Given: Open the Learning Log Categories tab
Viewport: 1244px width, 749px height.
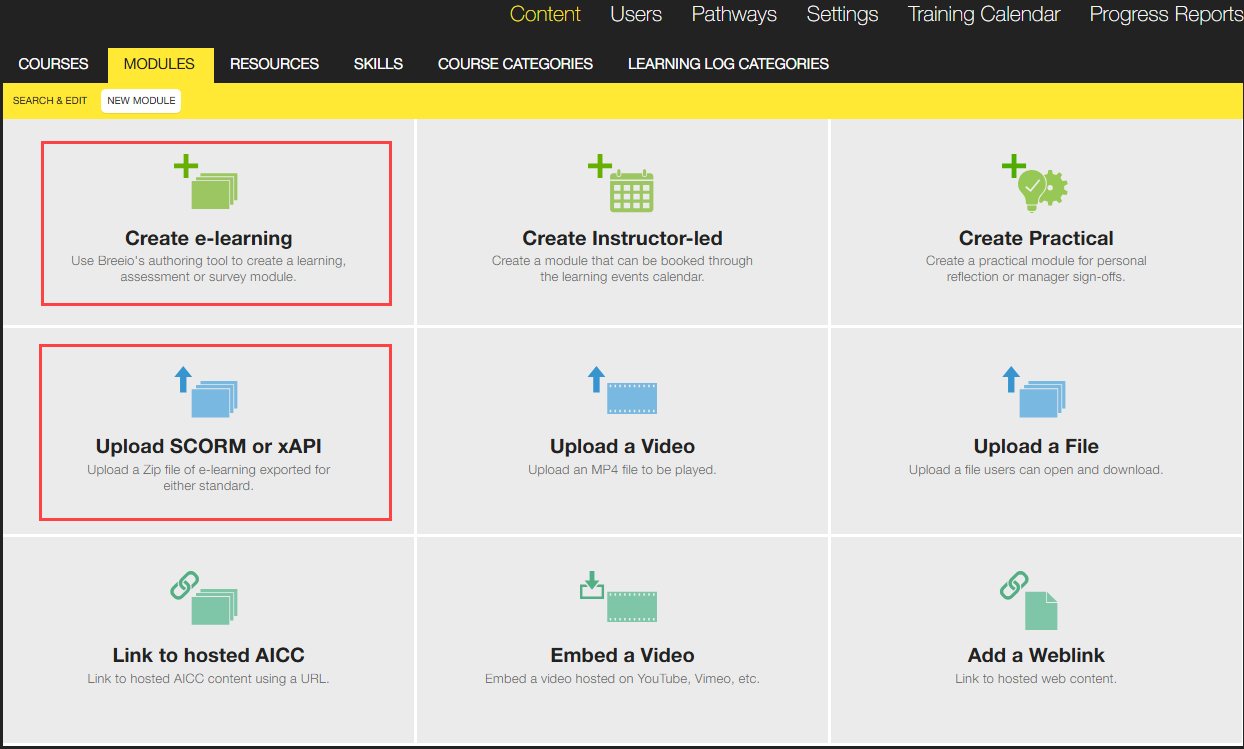Looking at the screenshot, I should point(728,64).
